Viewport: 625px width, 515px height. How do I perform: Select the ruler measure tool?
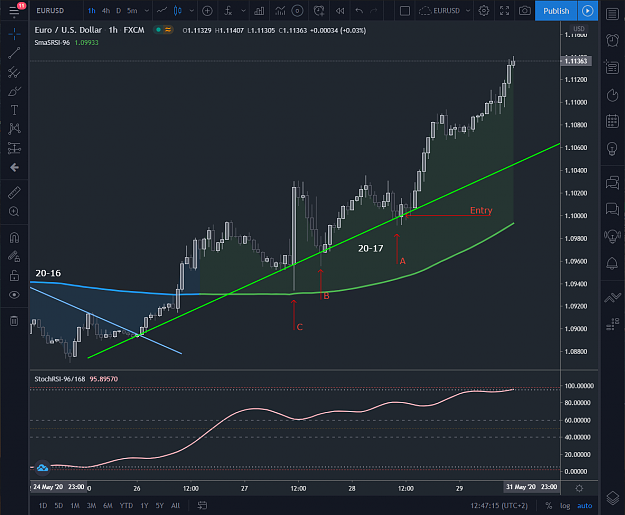click(14, 193)
